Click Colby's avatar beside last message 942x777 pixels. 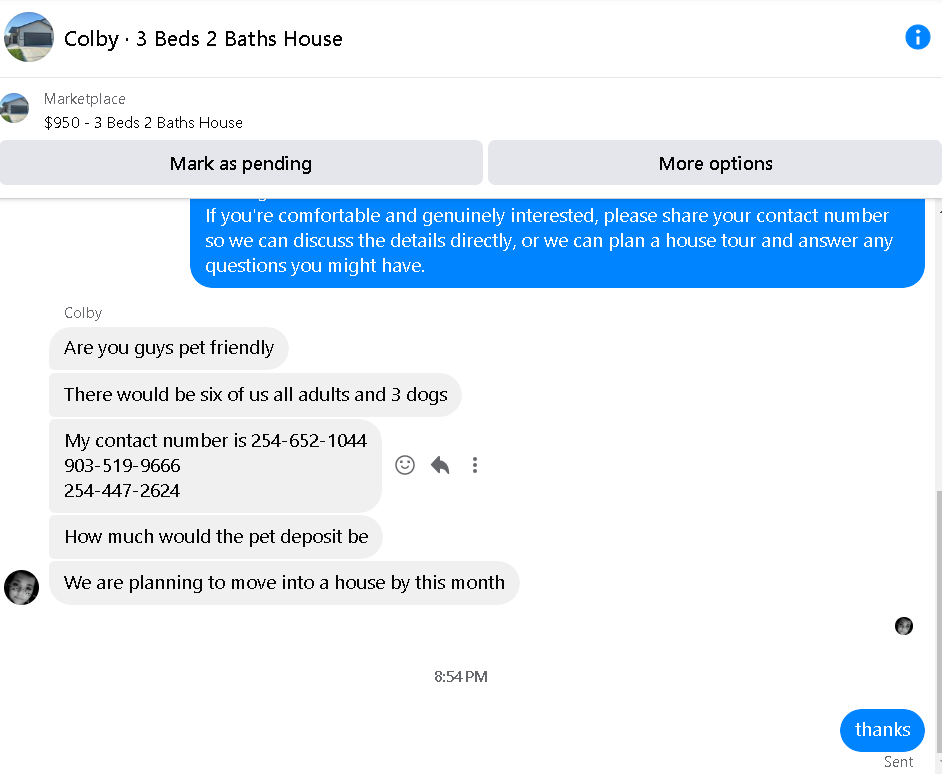pyautogui.click(x=22, y=587)
